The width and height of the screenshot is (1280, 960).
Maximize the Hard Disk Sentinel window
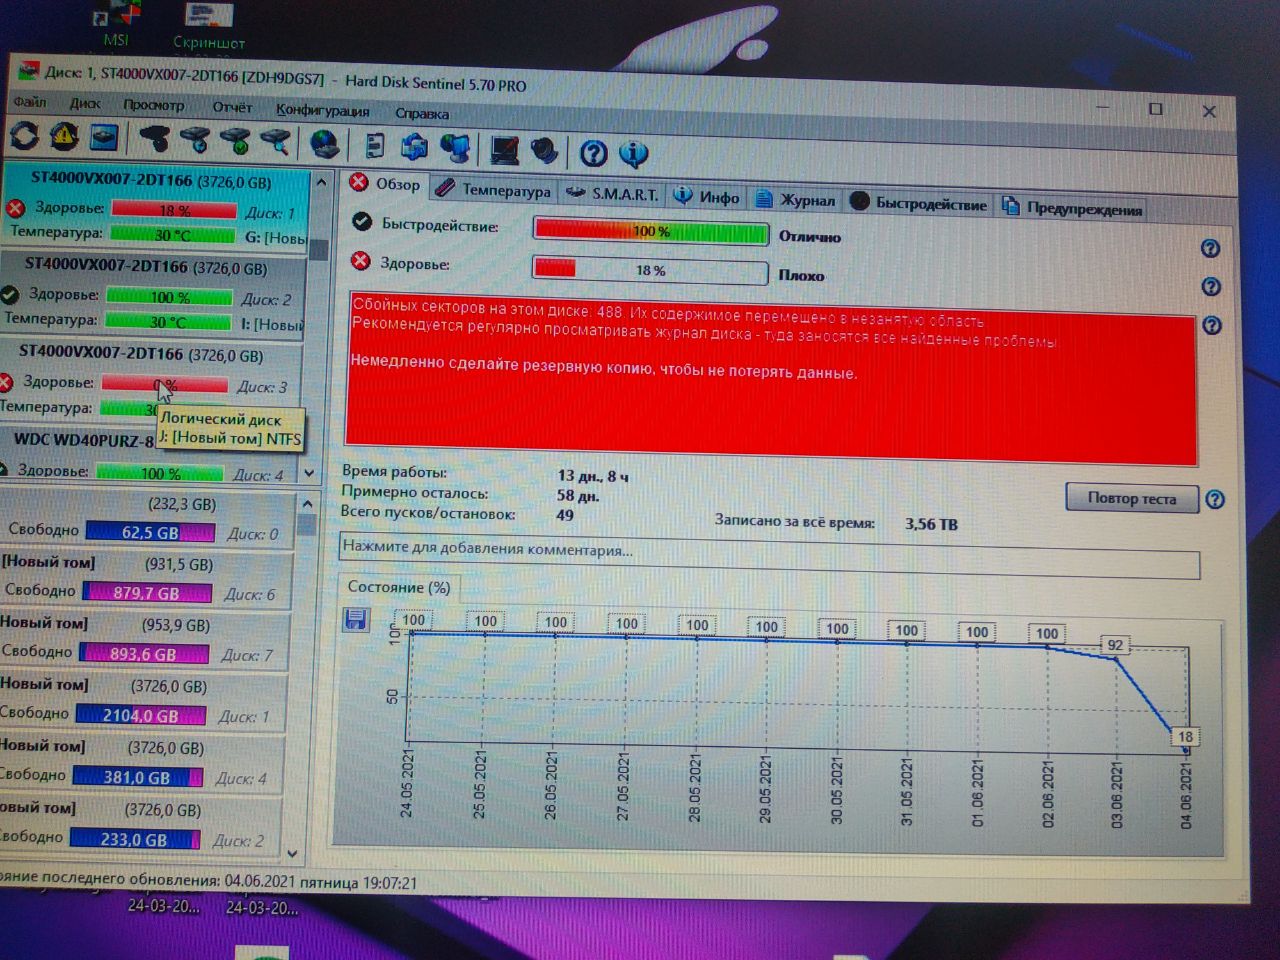coord(1156,108)
